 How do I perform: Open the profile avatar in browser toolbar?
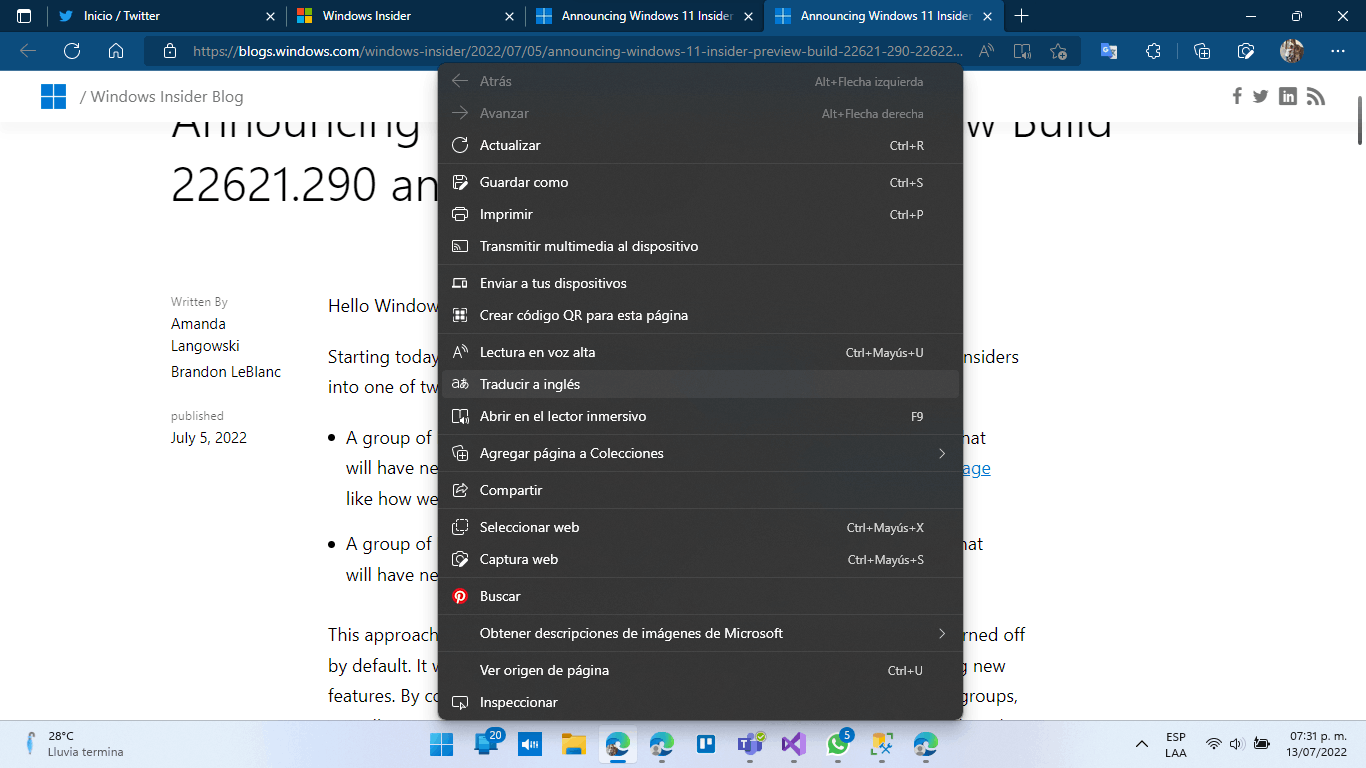tap(1291, 51)
